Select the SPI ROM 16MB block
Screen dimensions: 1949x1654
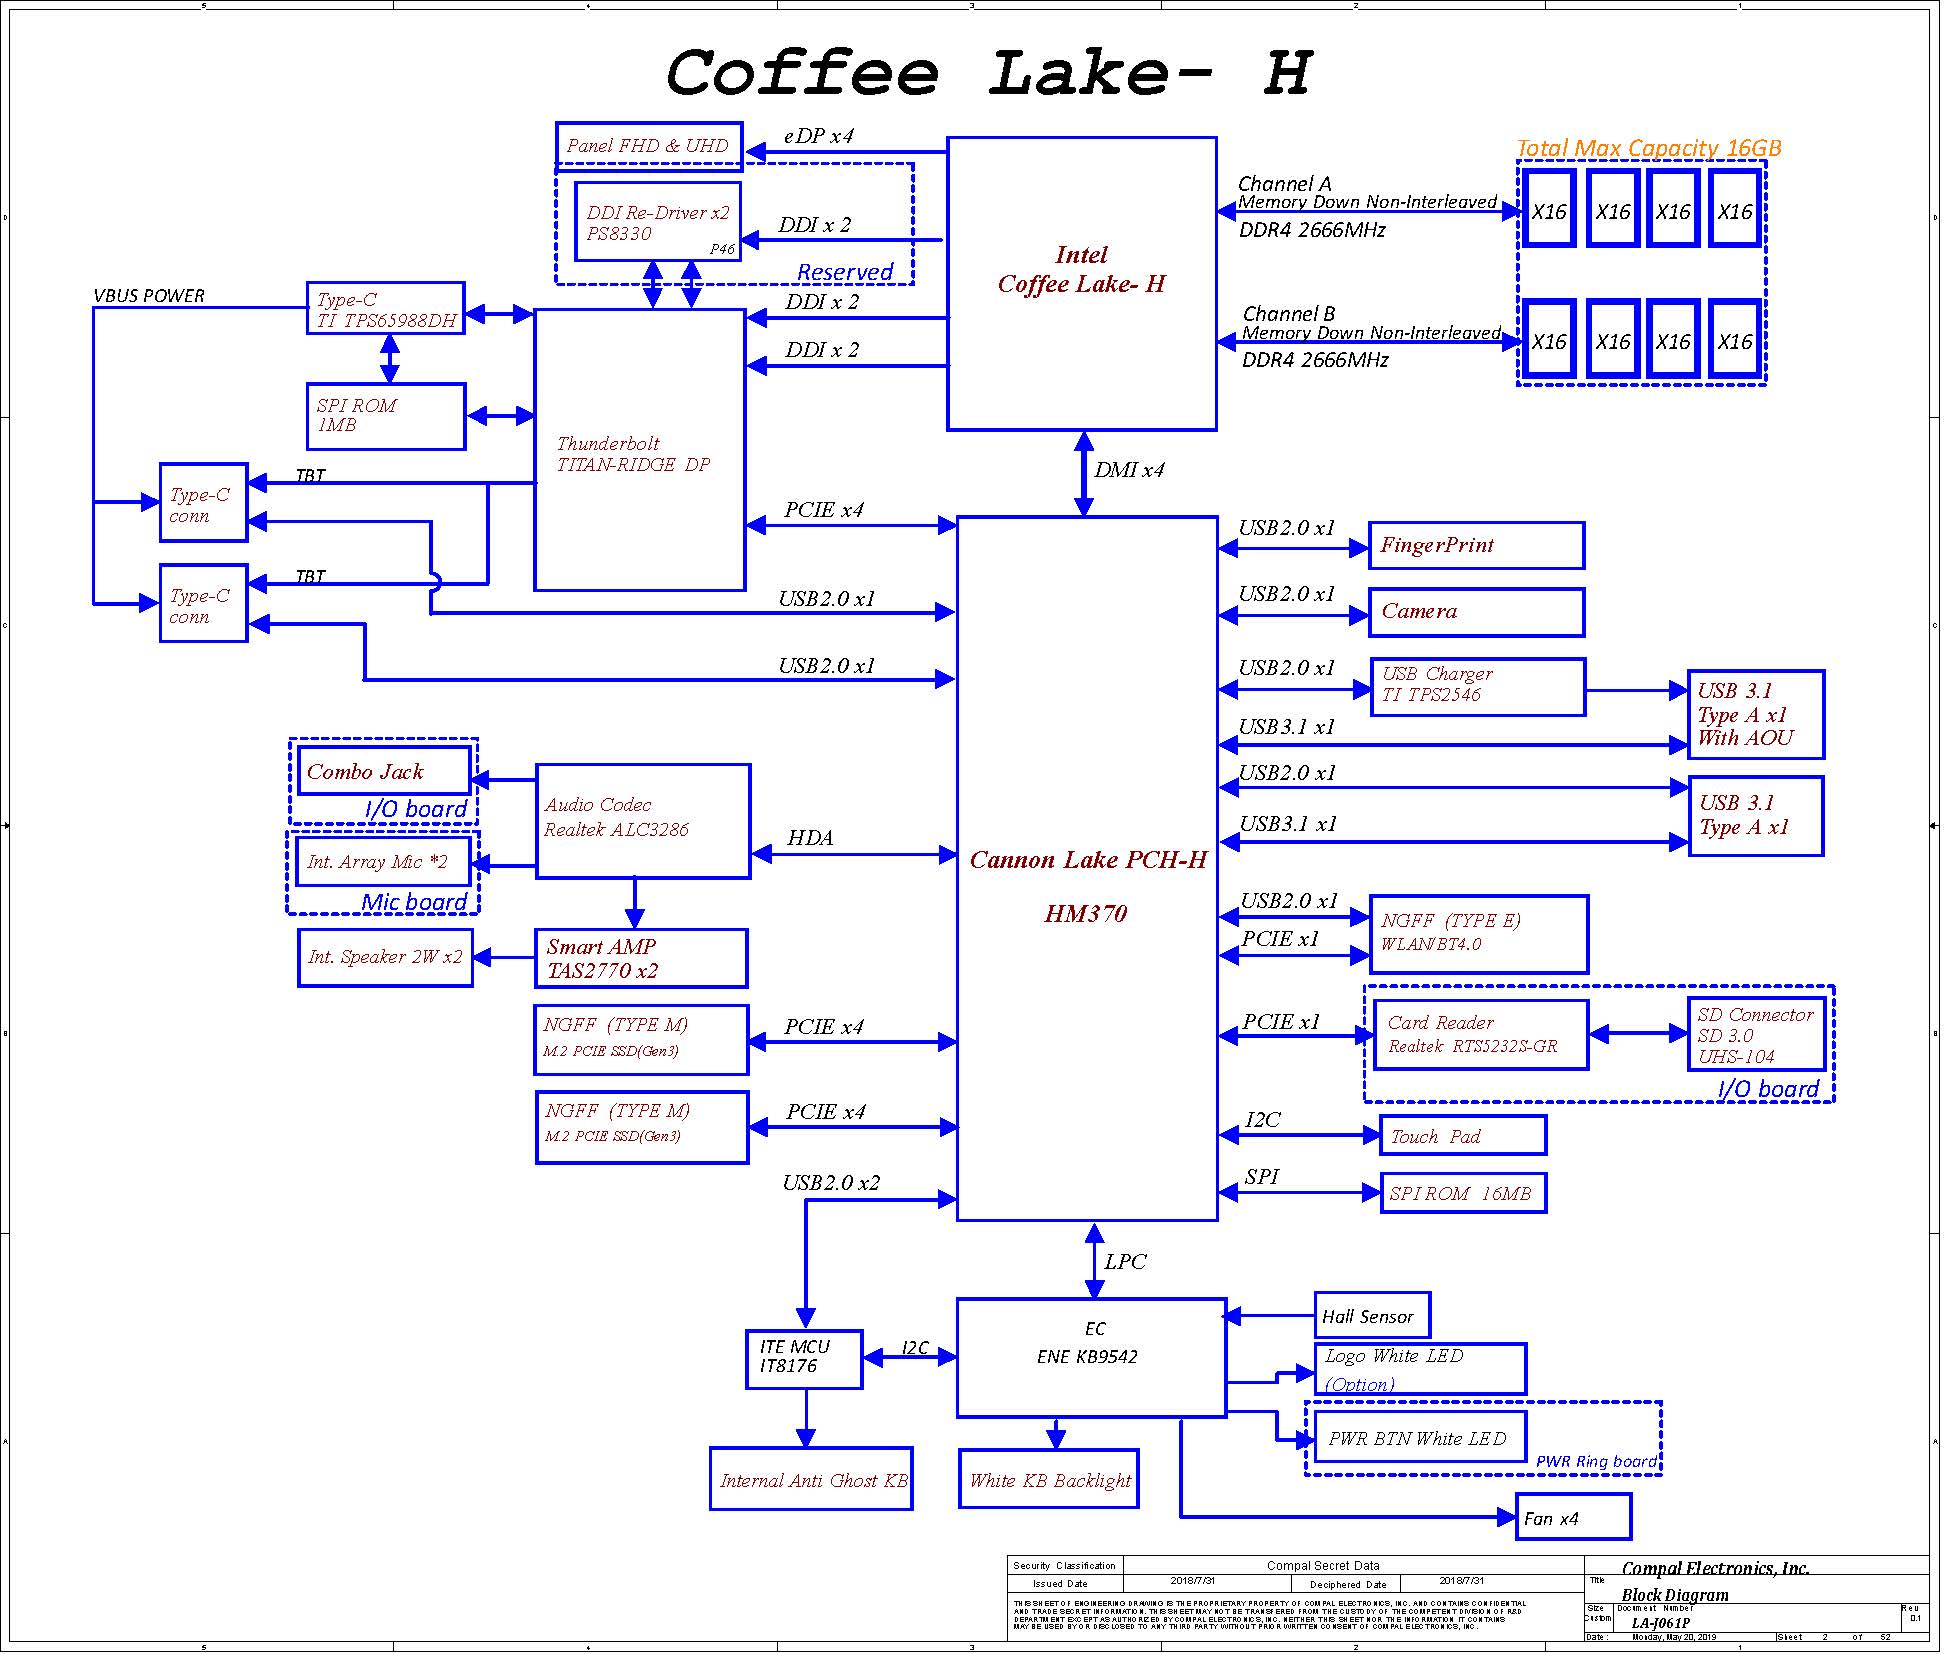click(x=1462, y=1193)
